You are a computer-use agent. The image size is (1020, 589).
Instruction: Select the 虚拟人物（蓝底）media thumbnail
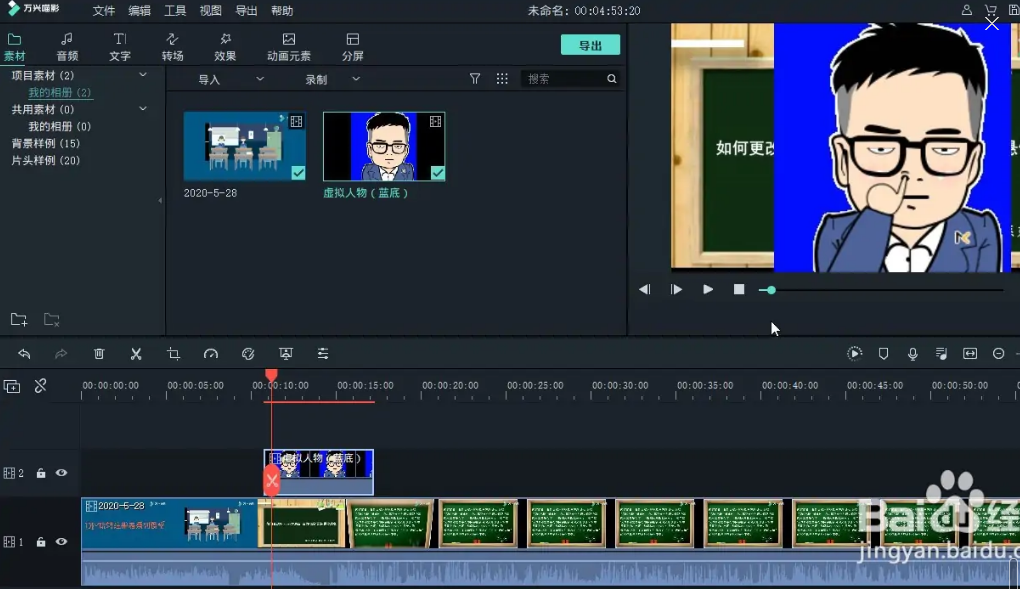point(384,146)
